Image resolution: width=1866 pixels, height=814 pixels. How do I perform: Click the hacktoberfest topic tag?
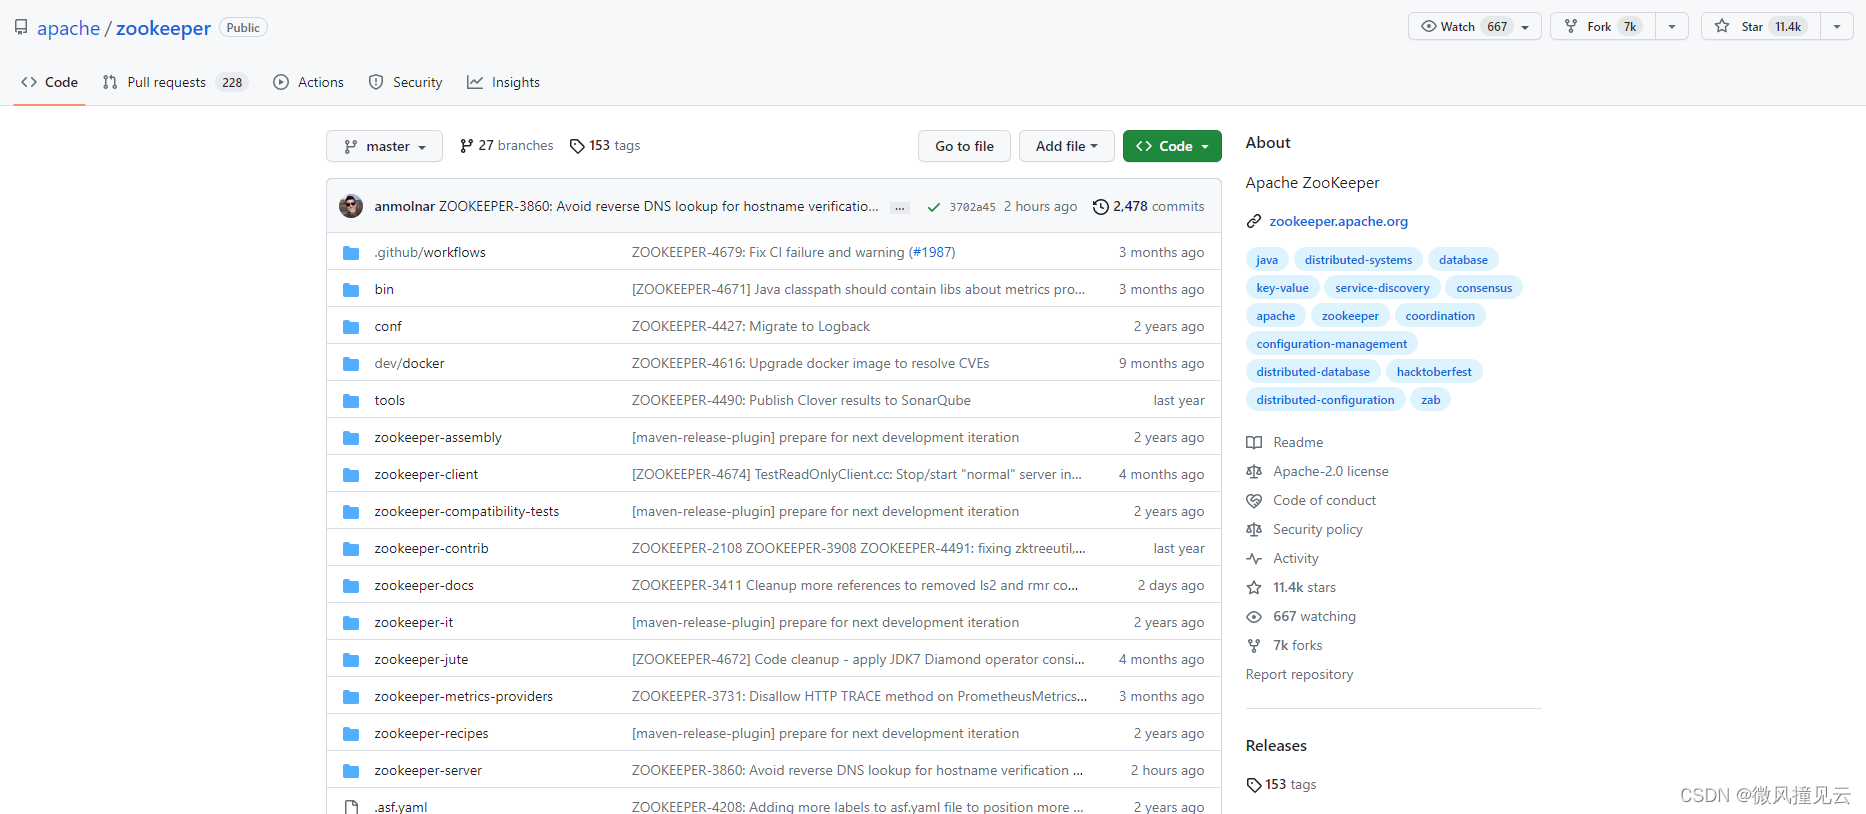tap(1434, 372)
